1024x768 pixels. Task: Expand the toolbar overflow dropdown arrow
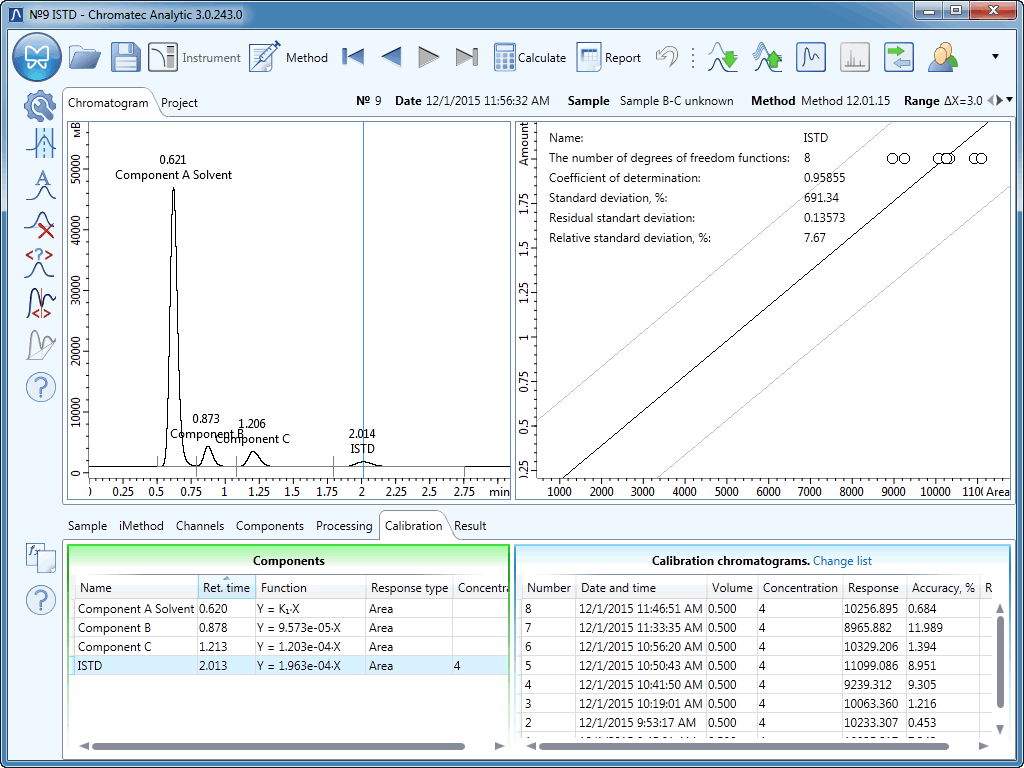point(995,57)
